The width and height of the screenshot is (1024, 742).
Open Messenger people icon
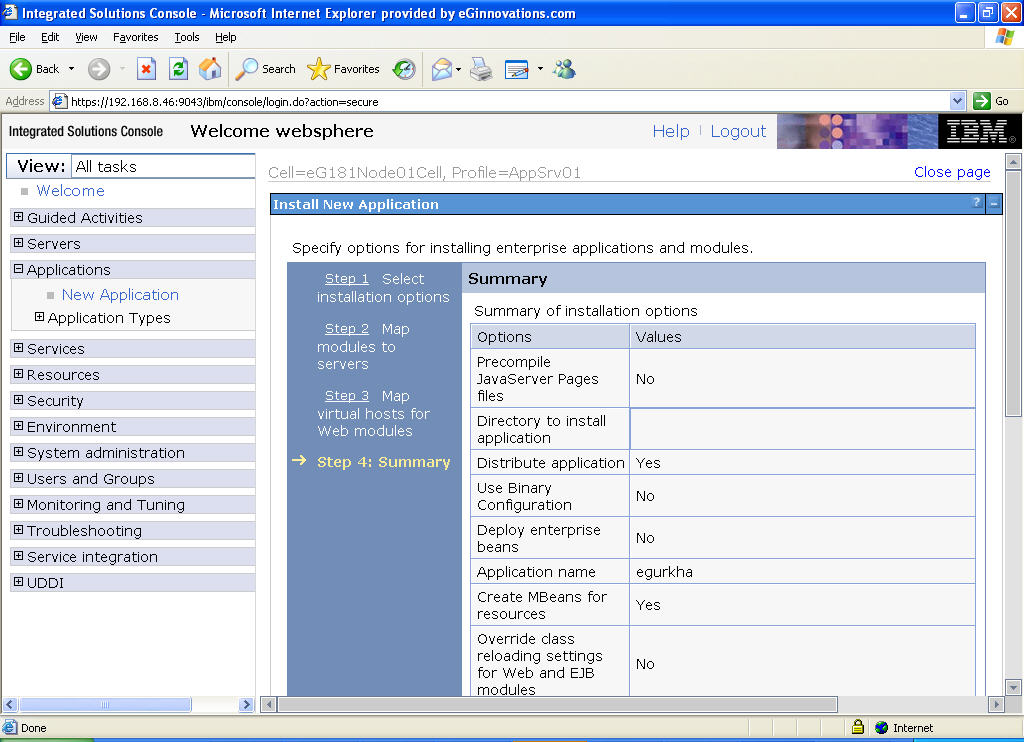click(564, 69)
